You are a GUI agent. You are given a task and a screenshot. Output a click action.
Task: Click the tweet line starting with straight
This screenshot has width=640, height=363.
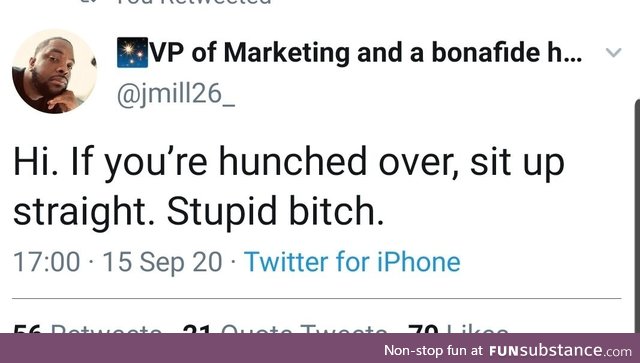point(199,212)
